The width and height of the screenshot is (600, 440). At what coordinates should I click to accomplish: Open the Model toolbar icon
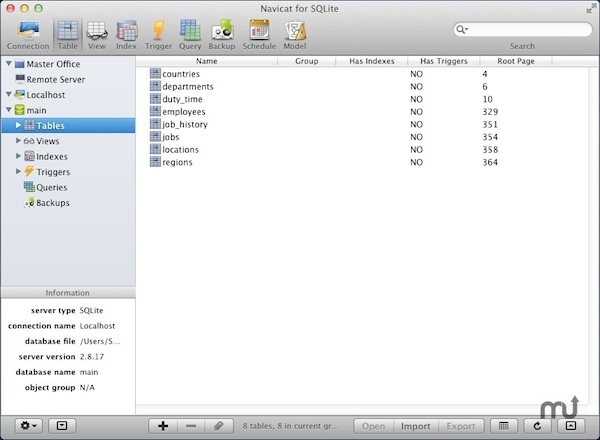pyautogui.click(x=295, y=35)
